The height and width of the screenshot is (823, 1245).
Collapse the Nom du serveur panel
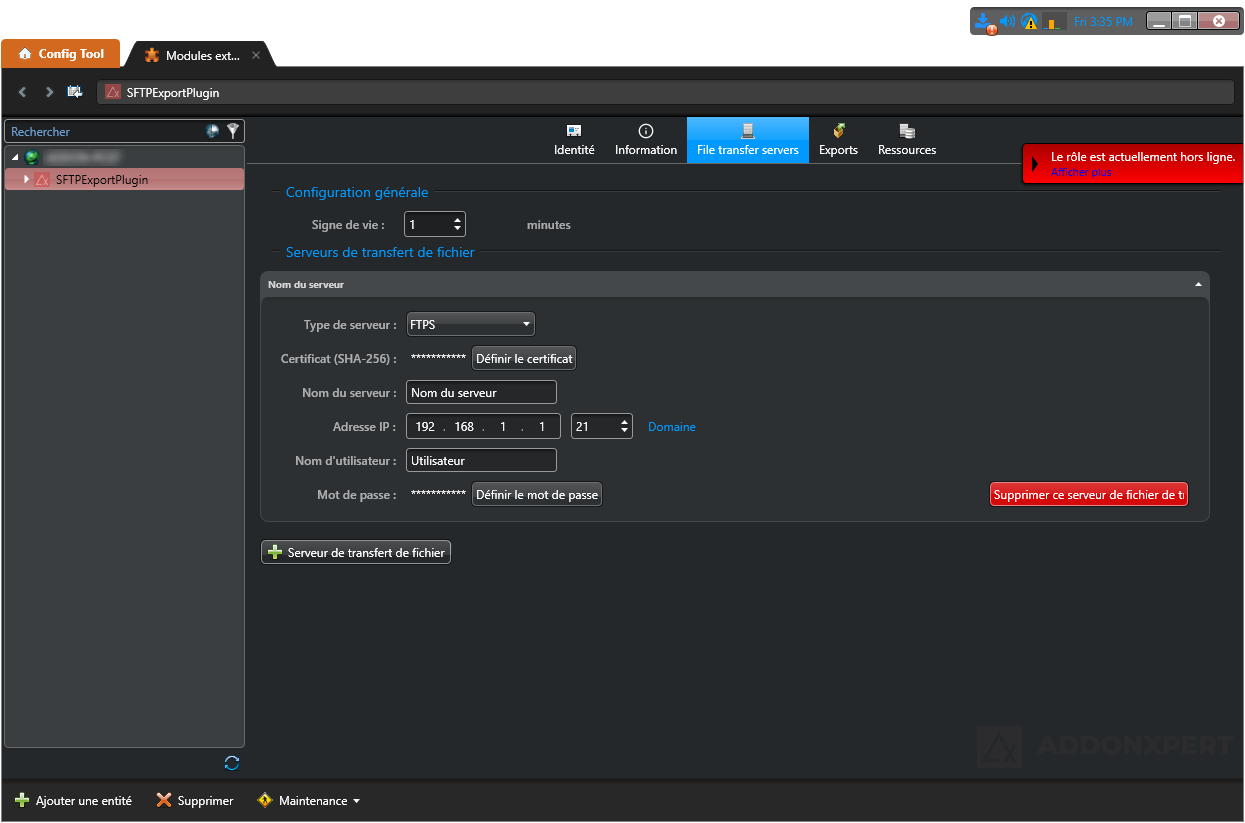[1198, 285]
